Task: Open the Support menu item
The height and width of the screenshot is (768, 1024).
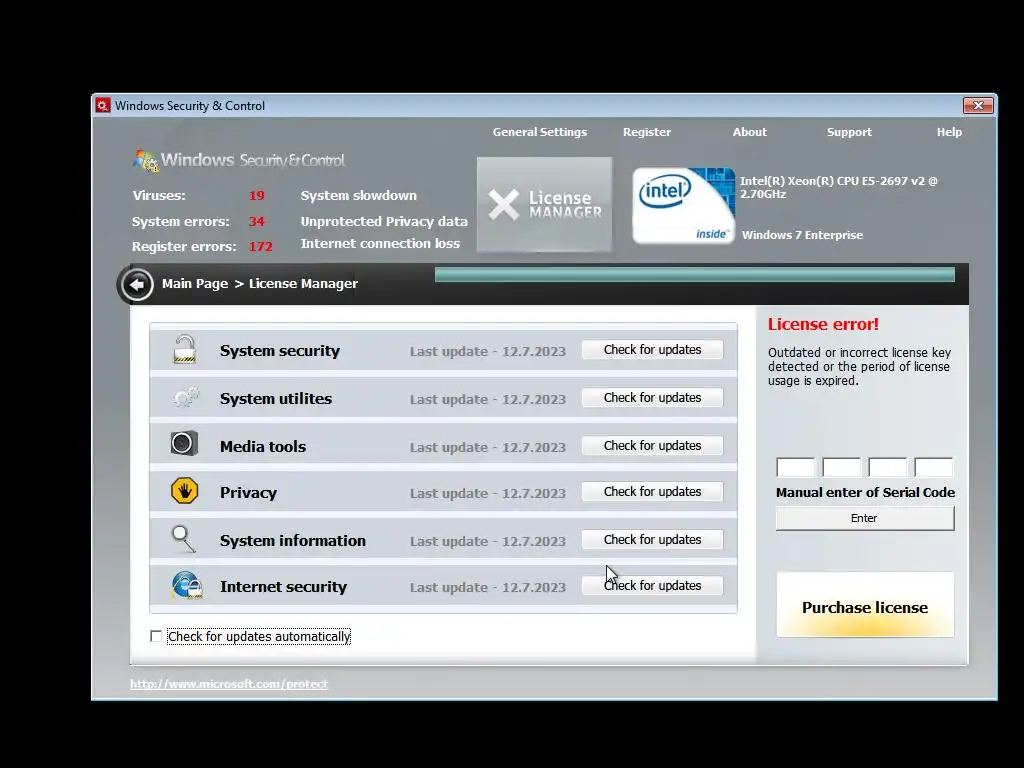Action: (849, 132)
